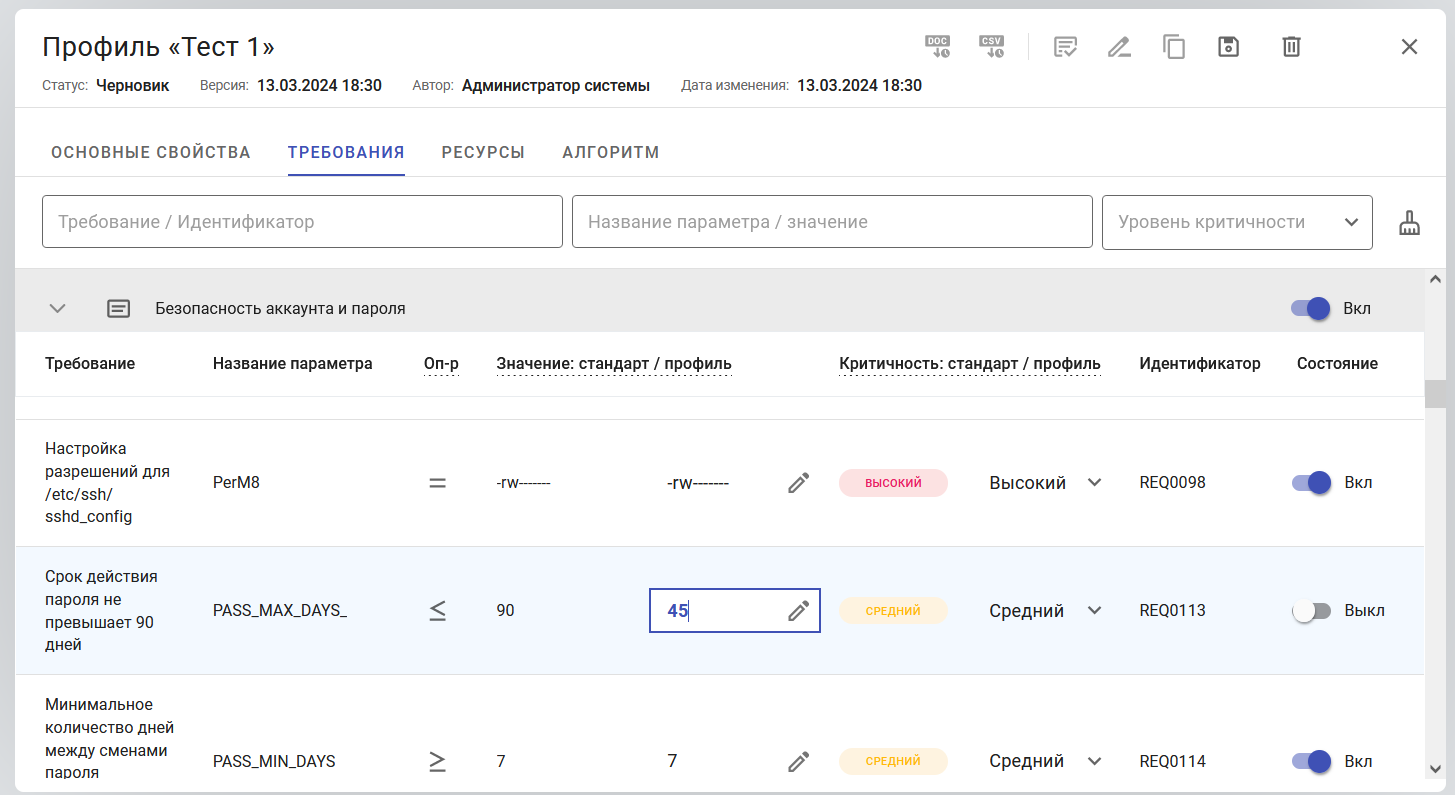Edit PerM8 profile value pencil icon
1455x795 pixels.
point(798,483)
